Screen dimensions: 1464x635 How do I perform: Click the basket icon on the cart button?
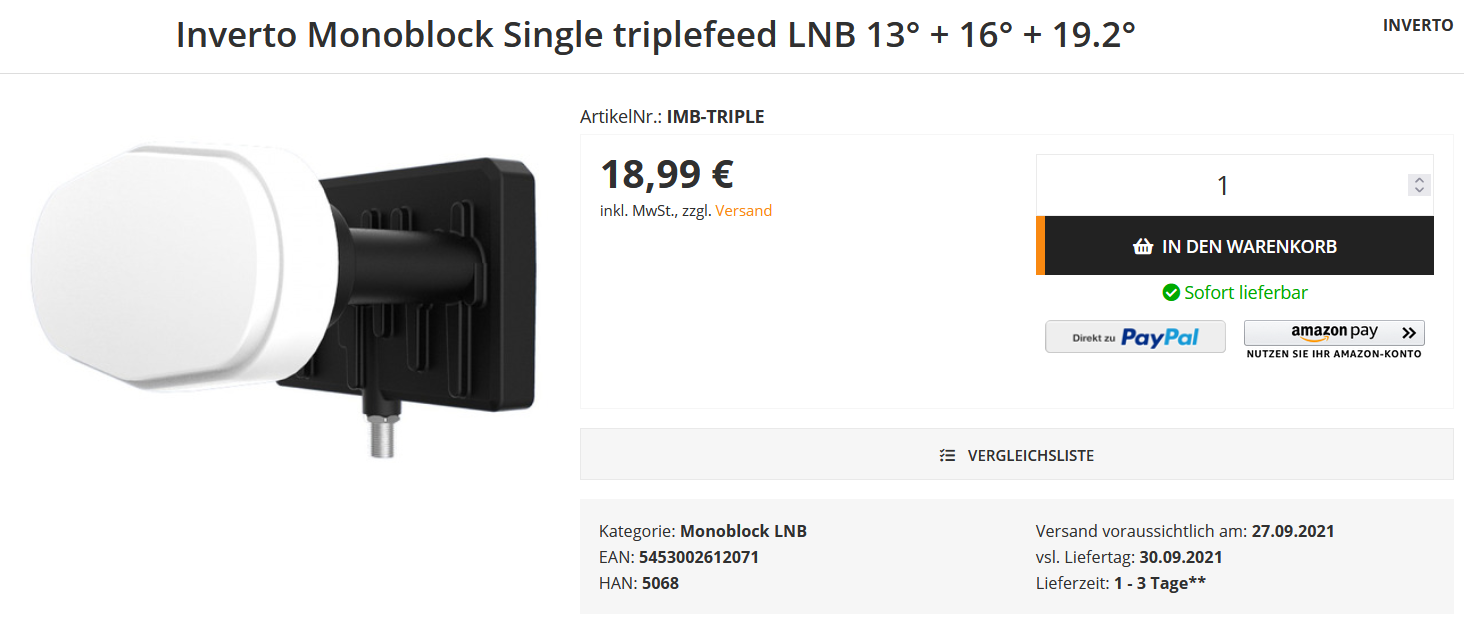1143,246
